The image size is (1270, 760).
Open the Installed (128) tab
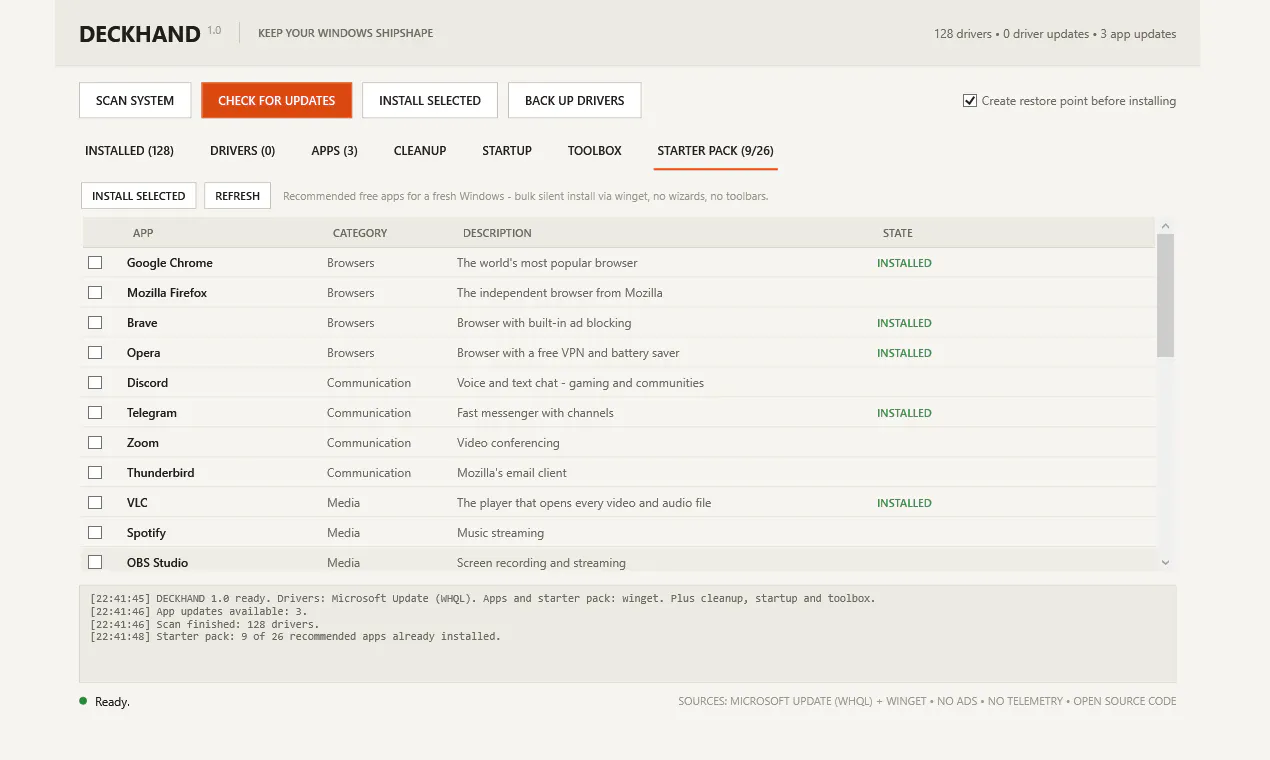point(129,151)
